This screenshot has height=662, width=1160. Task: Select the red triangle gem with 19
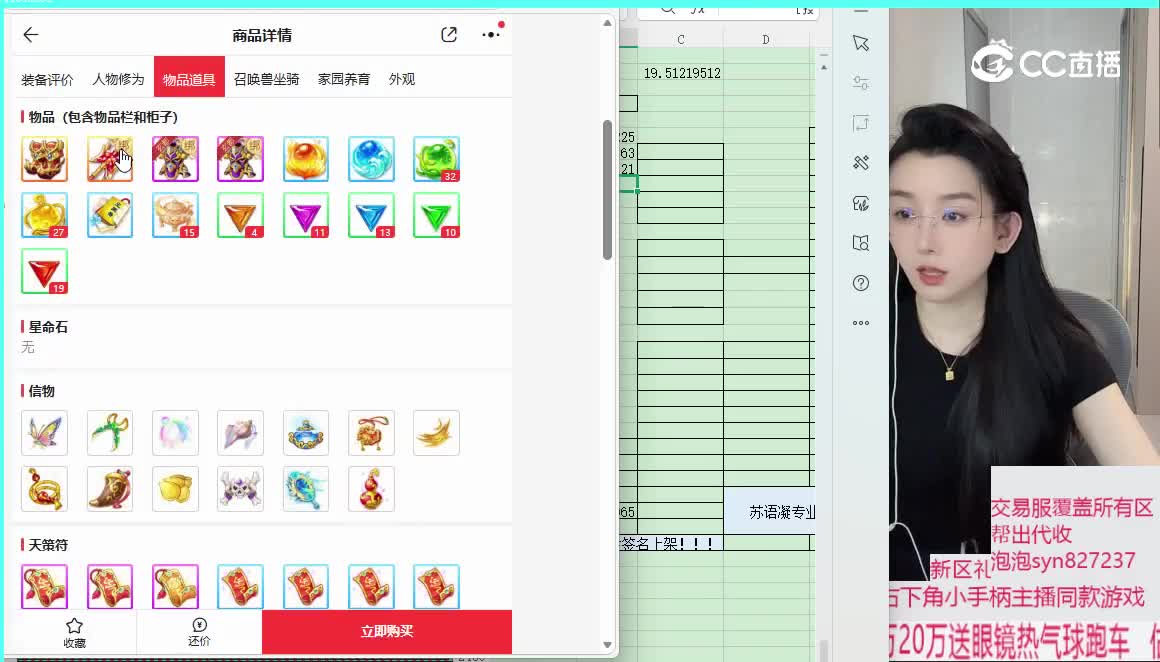[44, 271]
